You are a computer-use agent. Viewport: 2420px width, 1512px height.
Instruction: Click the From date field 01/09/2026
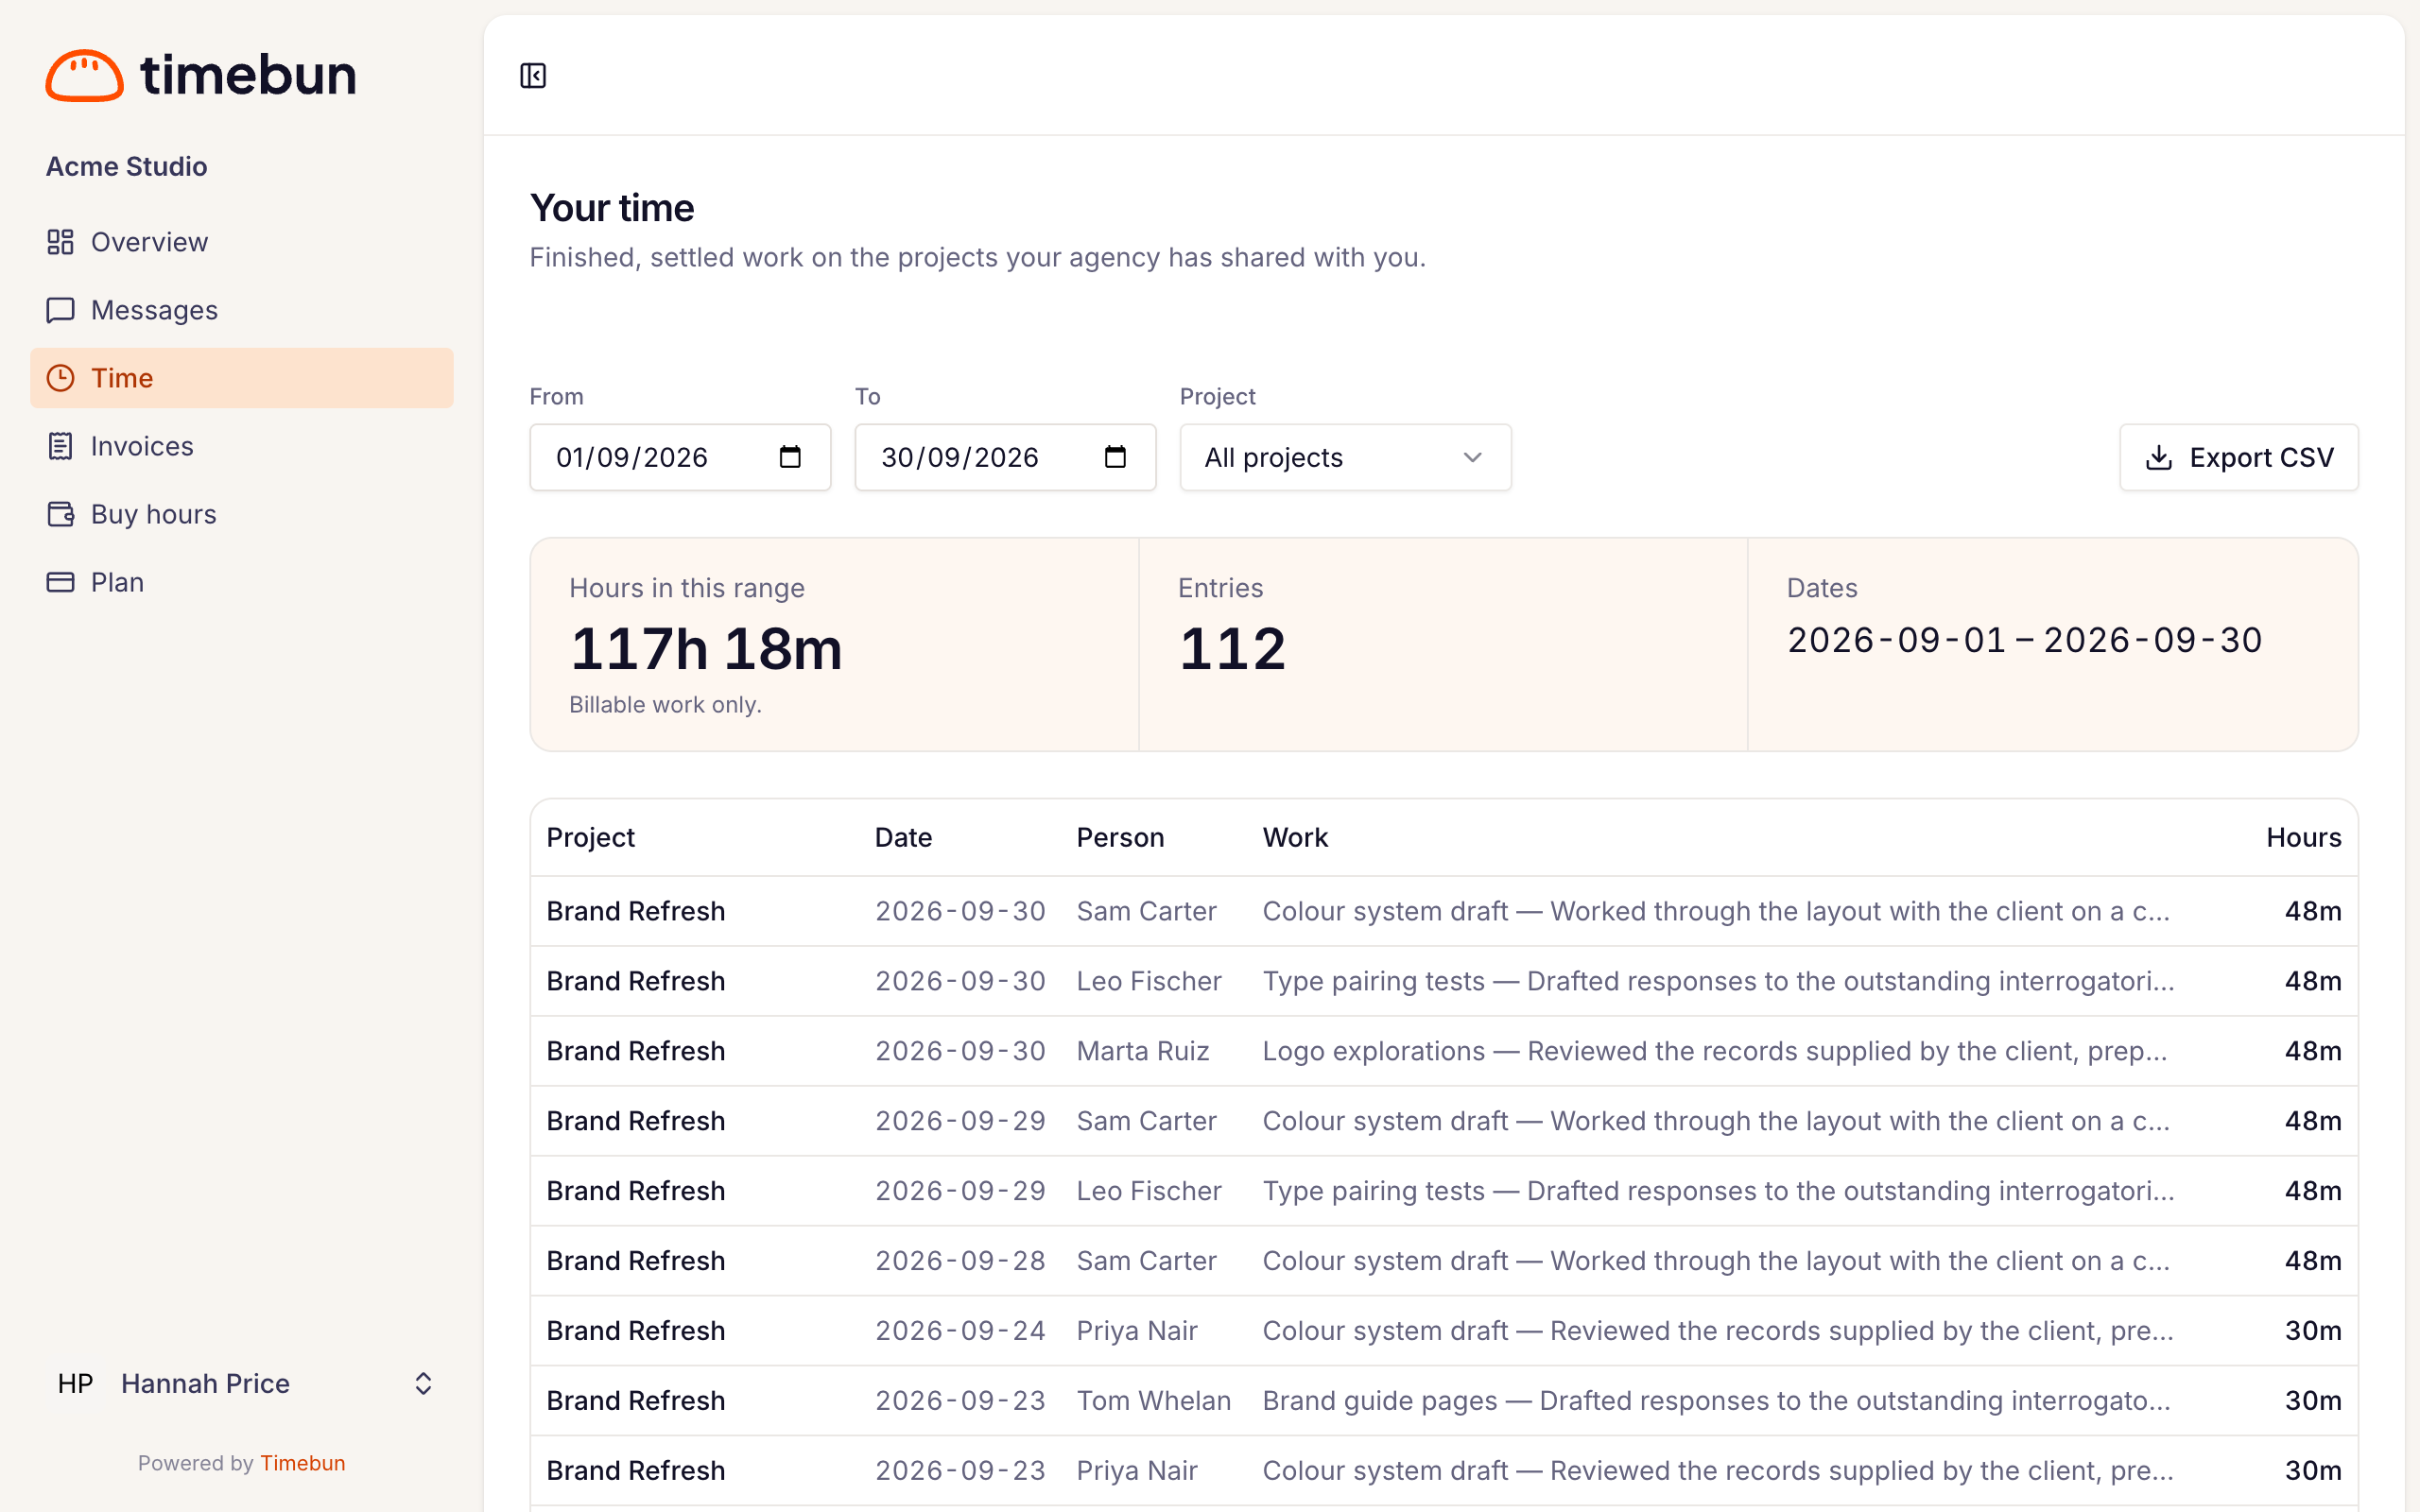[680, 457]
